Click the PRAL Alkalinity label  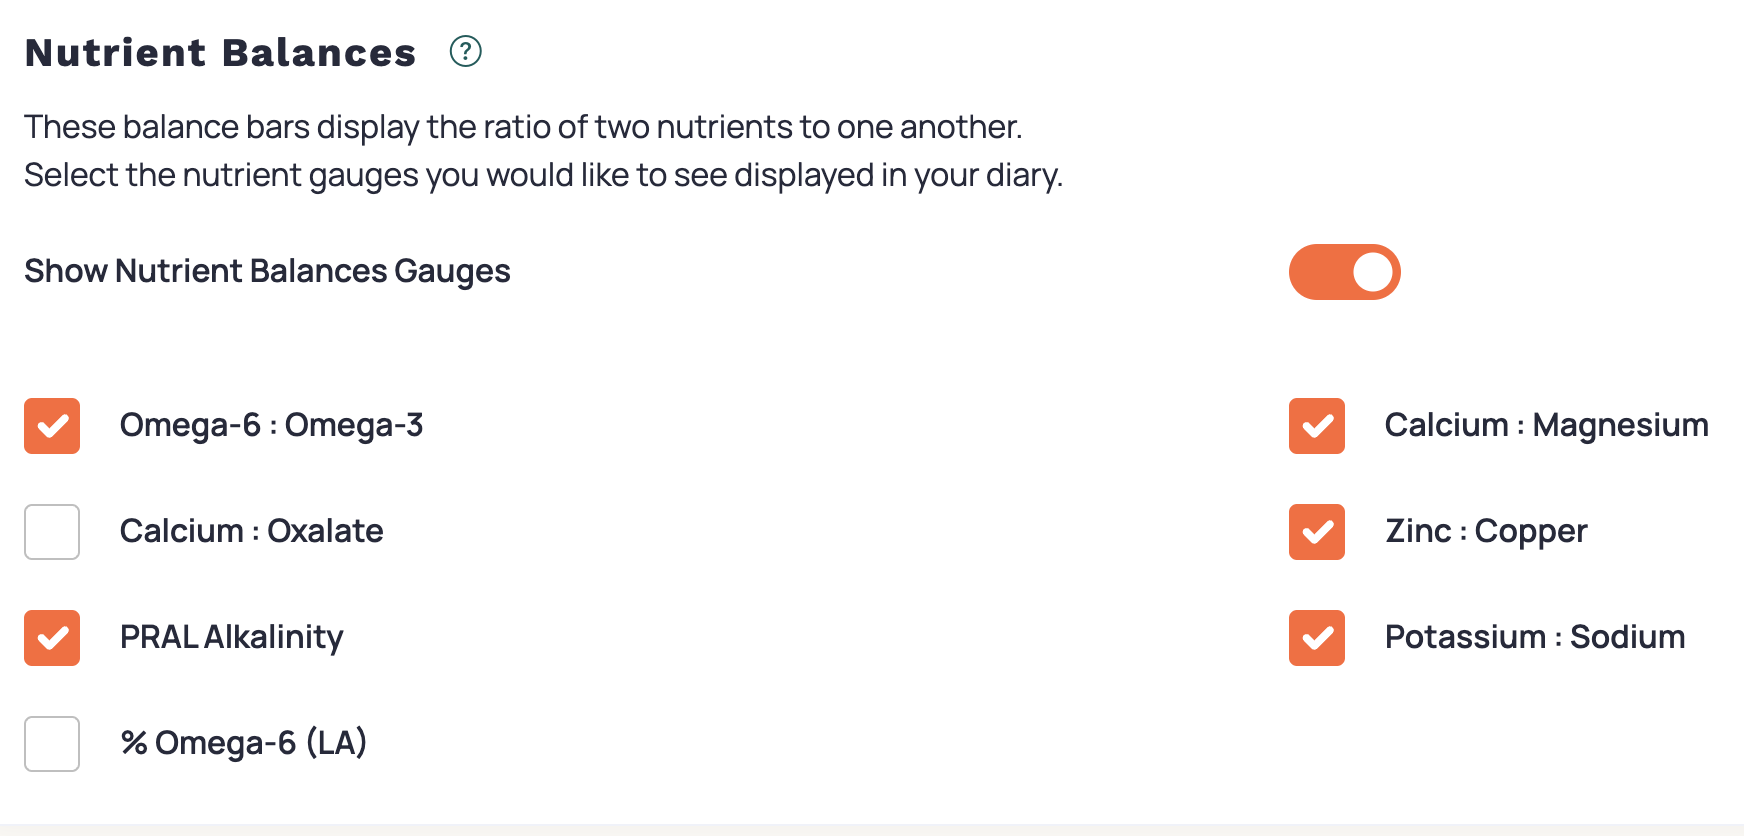pyautogui.click(x=231, y=638)
